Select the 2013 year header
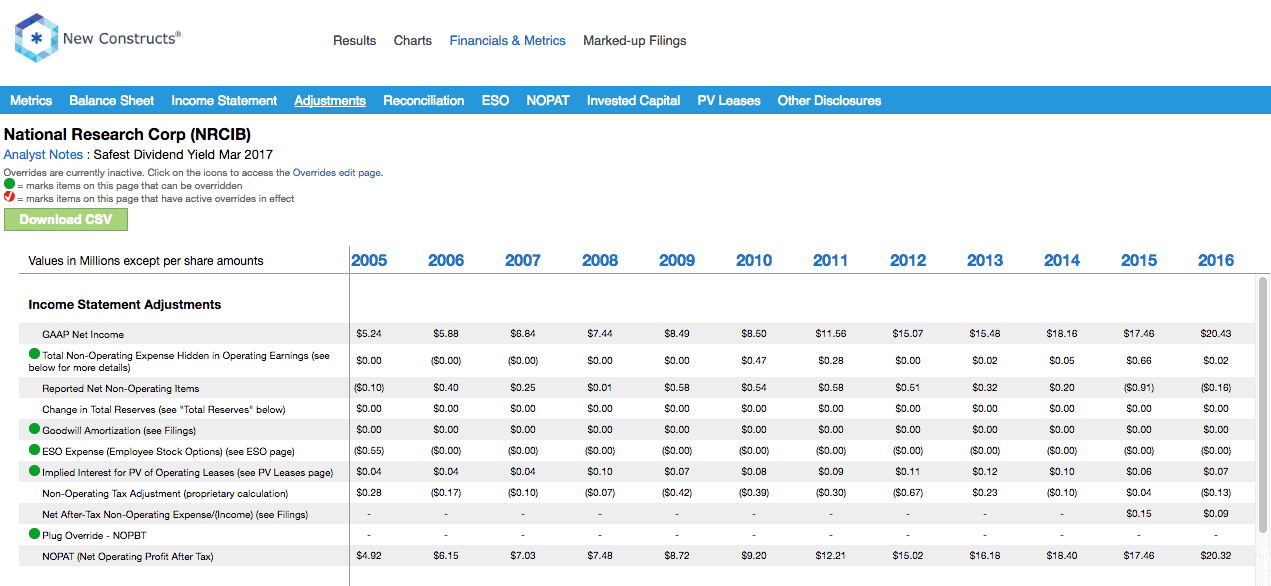The width and height of the screenshot is (1271, 586). pyautogui.click(x=985, y=261)
